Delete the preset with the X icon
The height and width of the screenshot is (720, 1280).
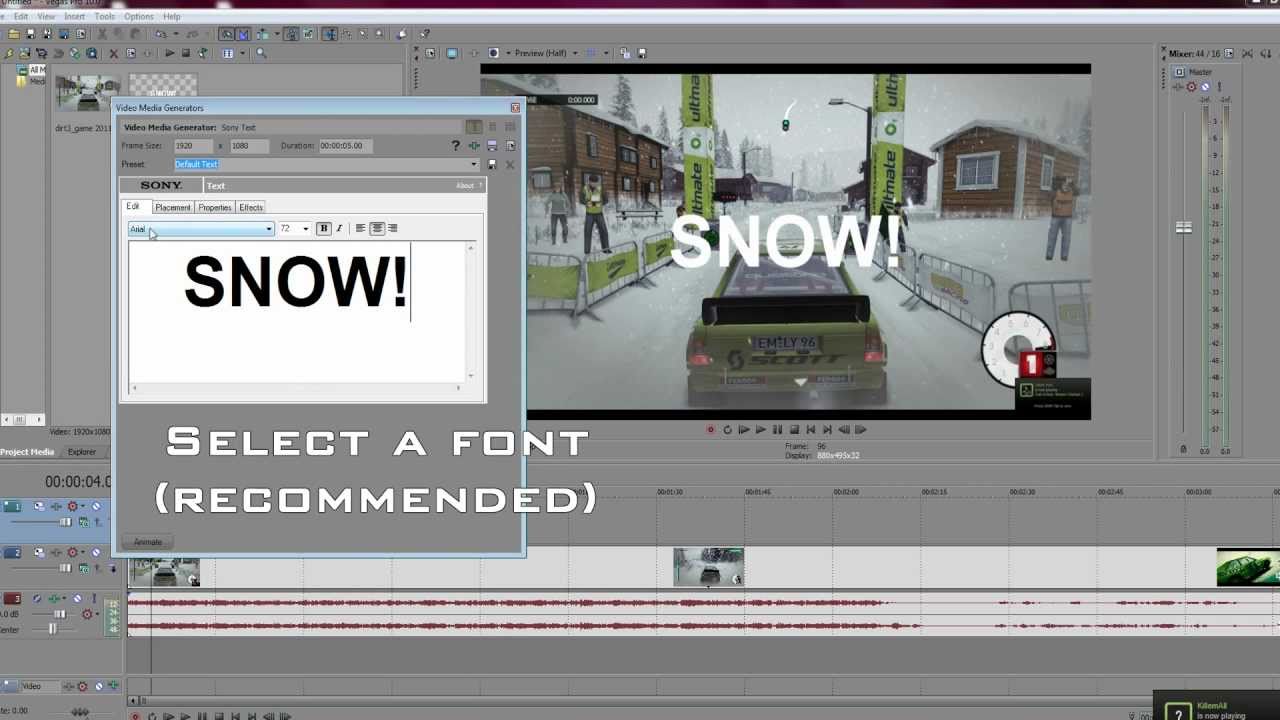[509, 164]
